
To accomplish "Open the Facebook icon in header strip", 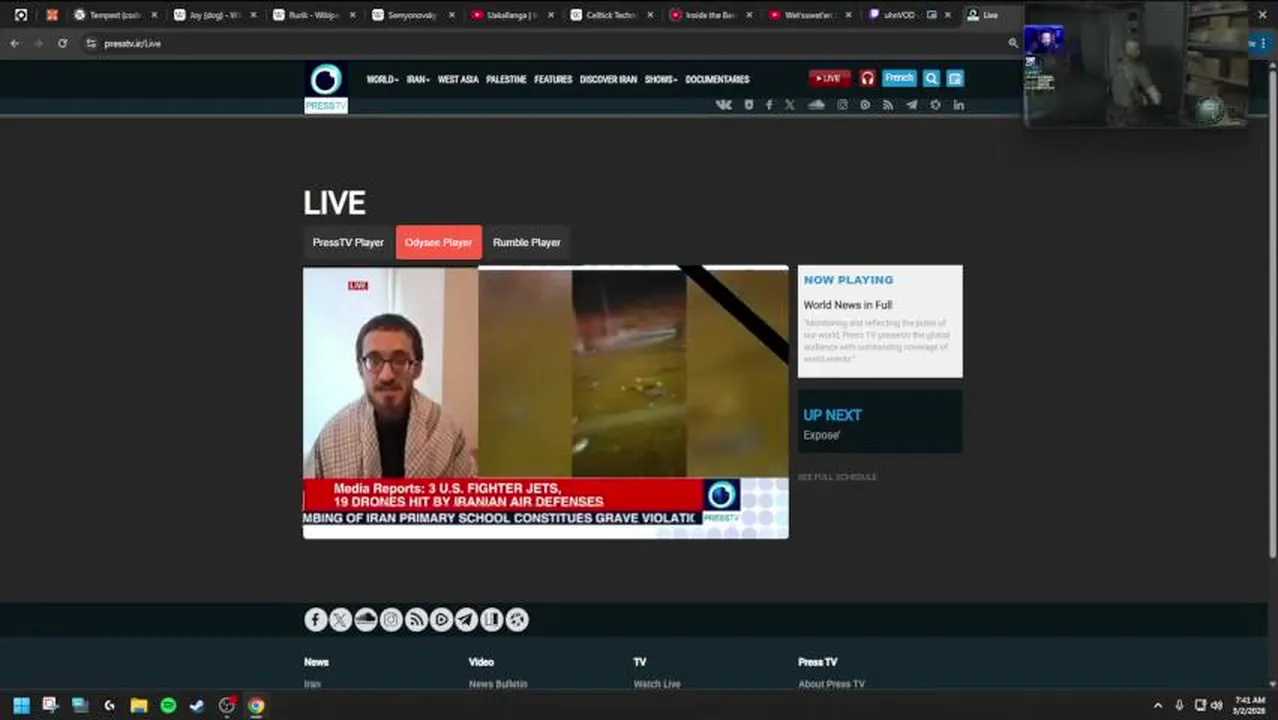I will click(x=769, y=105).
